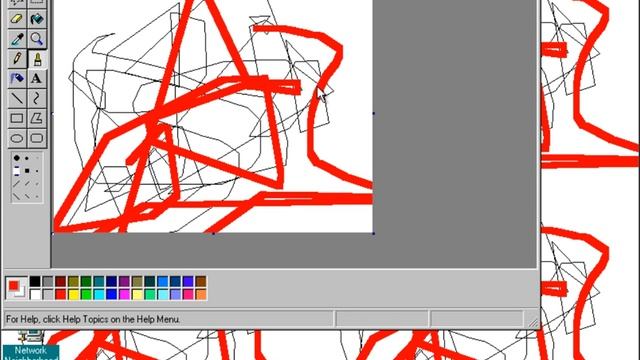640x360 pixels.
Task: Select the Curve tool
Action: click(37, 98)
